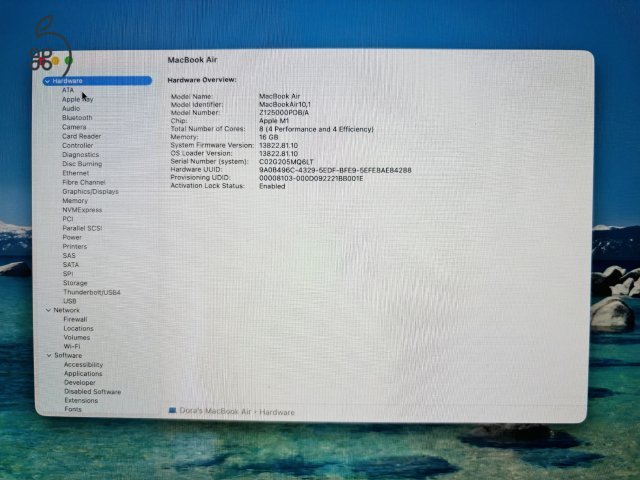Select Thunderbolt/USB4 item

92,292
